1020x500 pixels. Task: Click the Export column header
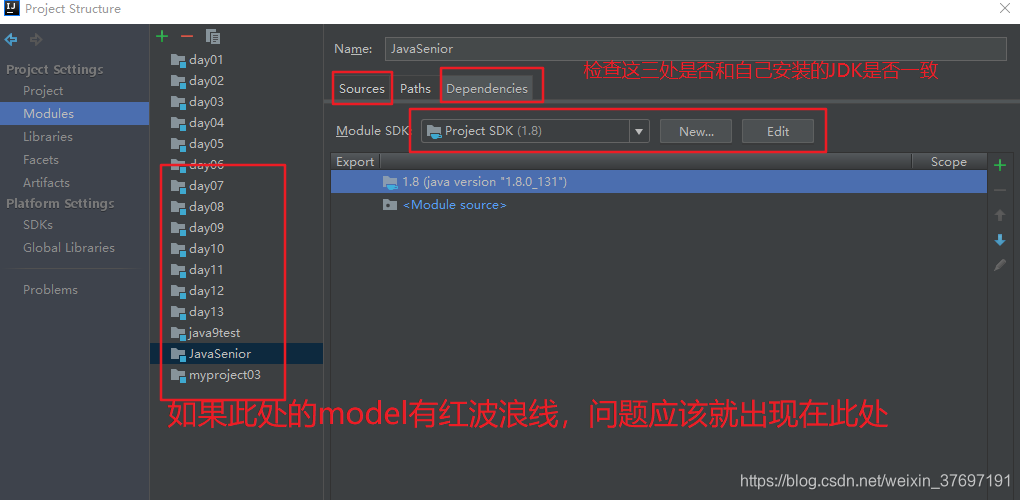[355, 162]
